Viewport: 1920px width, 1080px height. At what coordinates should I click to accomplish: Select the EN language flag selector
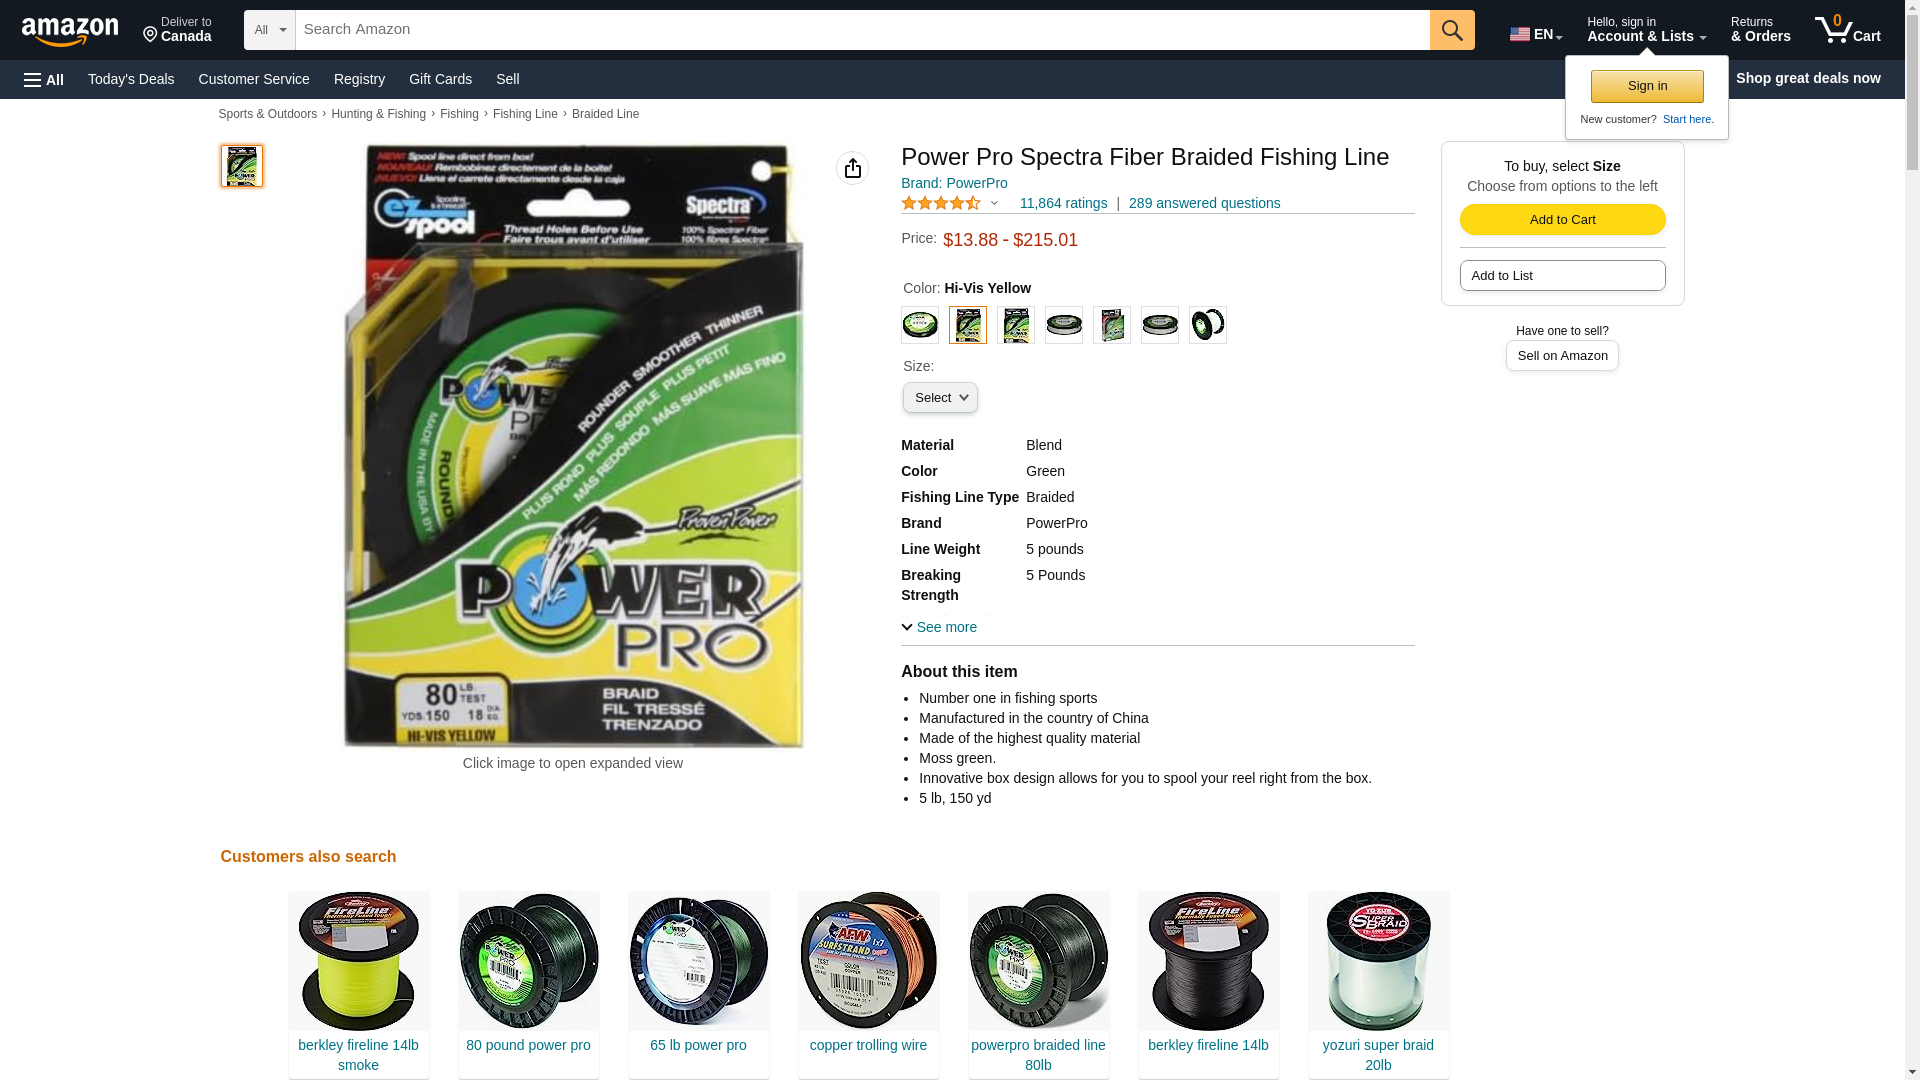click(x=1536, y=34)
